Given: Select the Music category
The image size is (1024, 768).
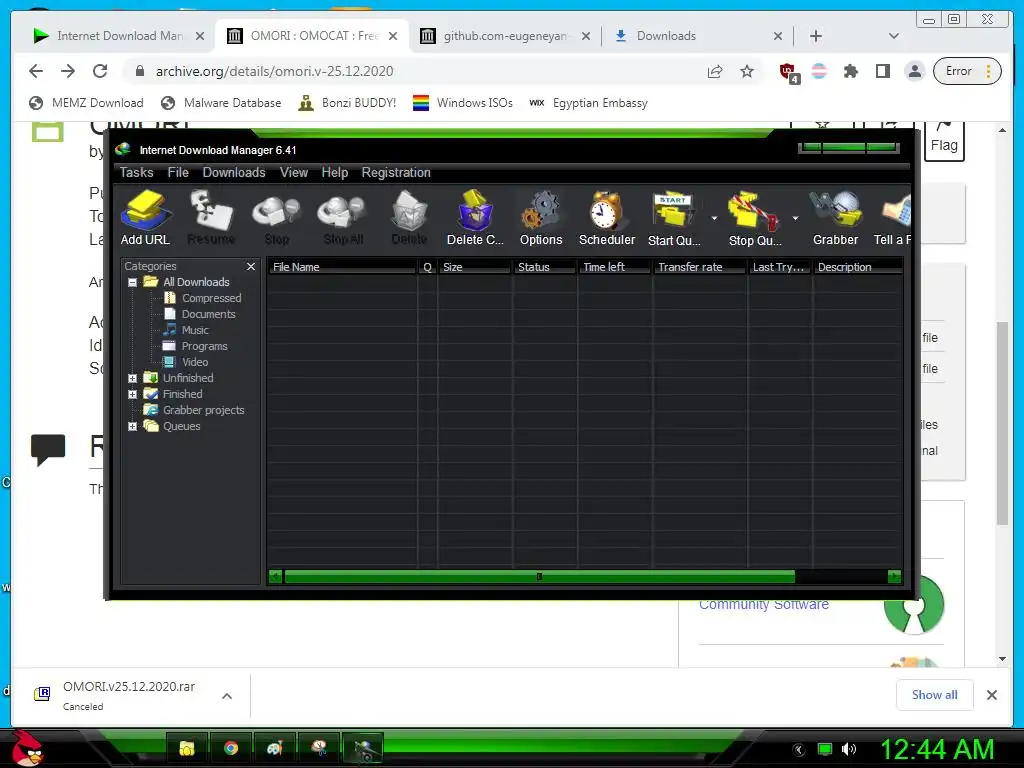Looking at the screenshot, I should pos(195,330).
